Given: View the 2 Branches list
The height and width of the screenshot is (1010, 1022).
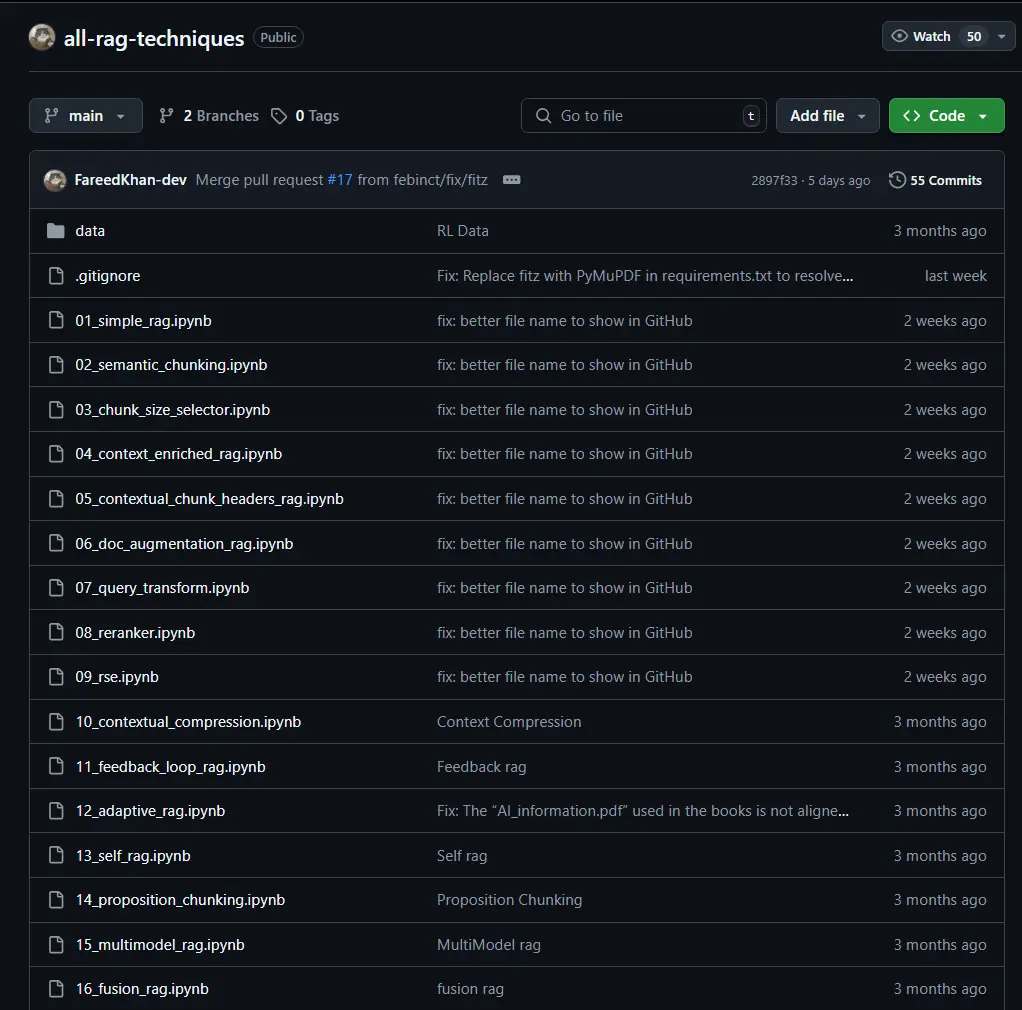Looking at the screenshot, I should [210, 116].
